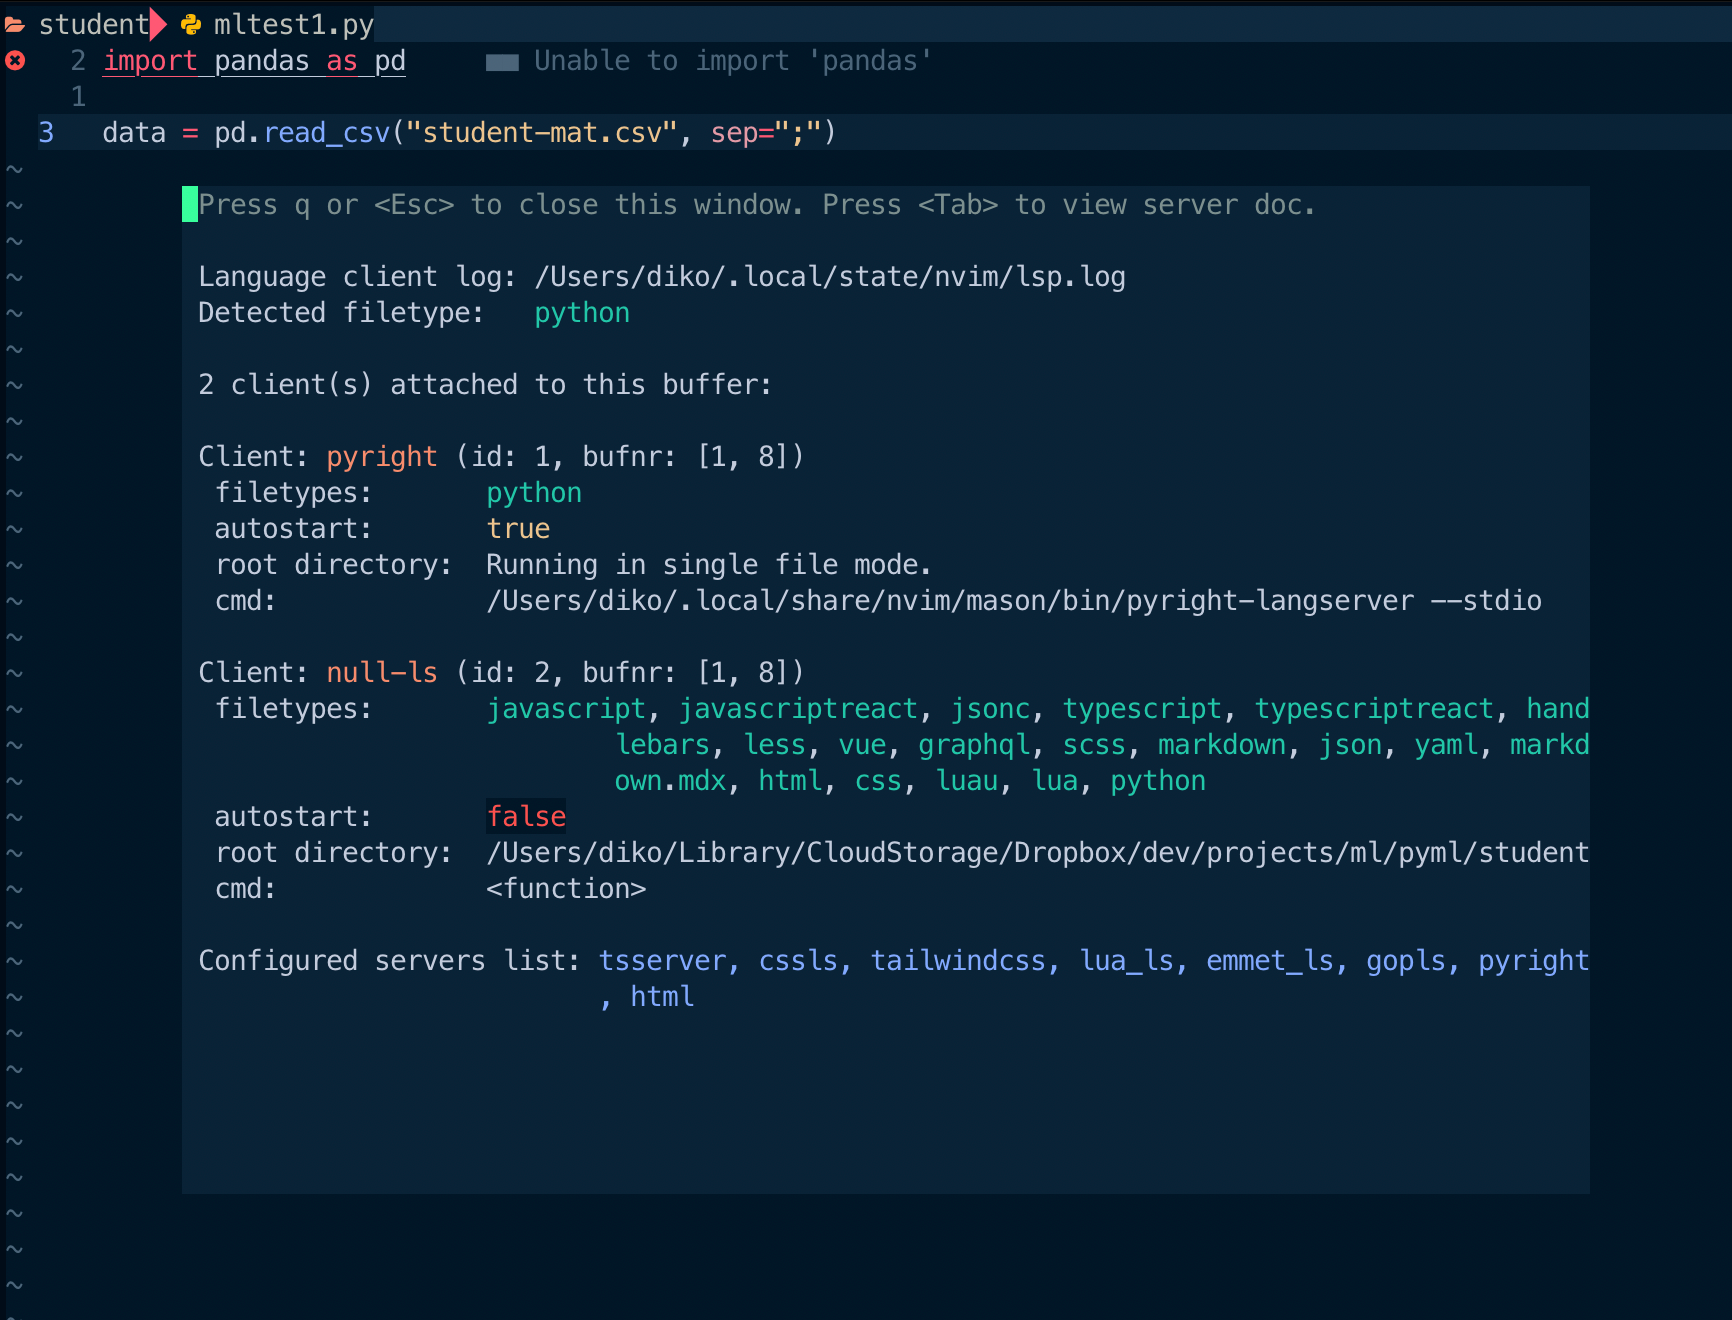Click the null-ls autostart 'false' value
The image size is (1732, 1320).
(x=526, y=817)
